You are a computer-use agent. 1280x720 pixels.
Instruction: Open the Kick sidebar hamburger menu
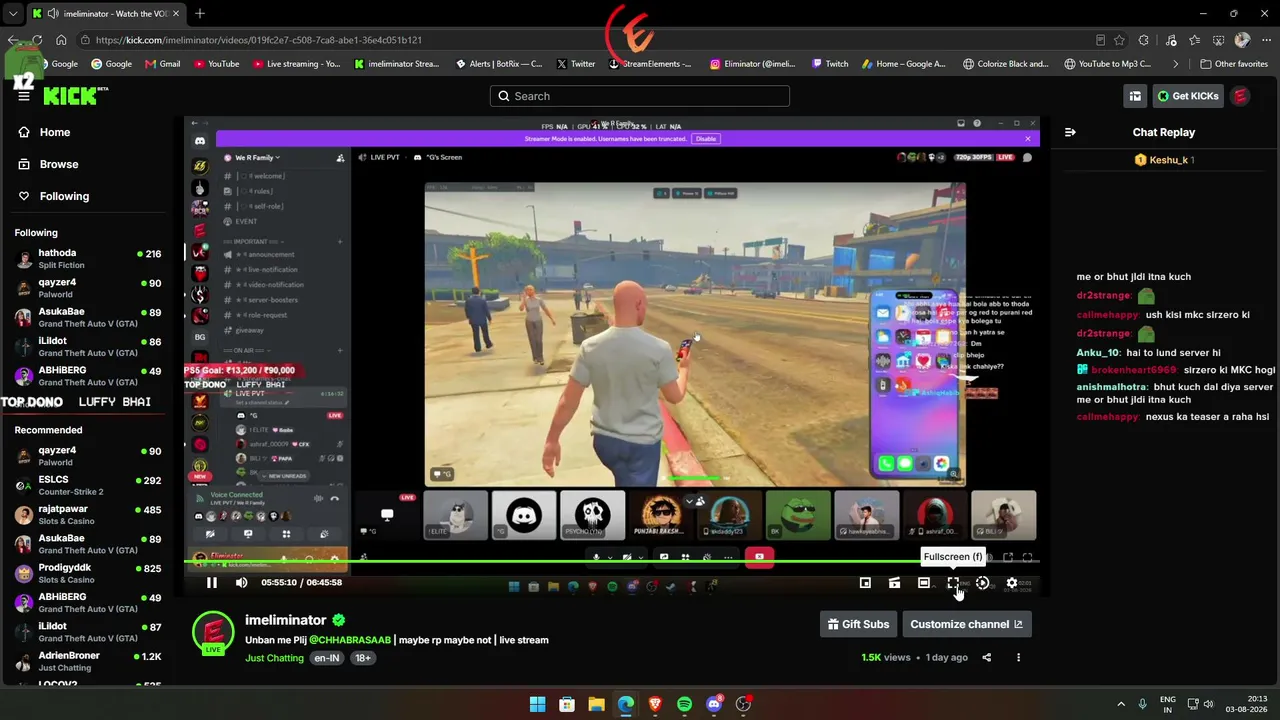[x=24, y=96]
